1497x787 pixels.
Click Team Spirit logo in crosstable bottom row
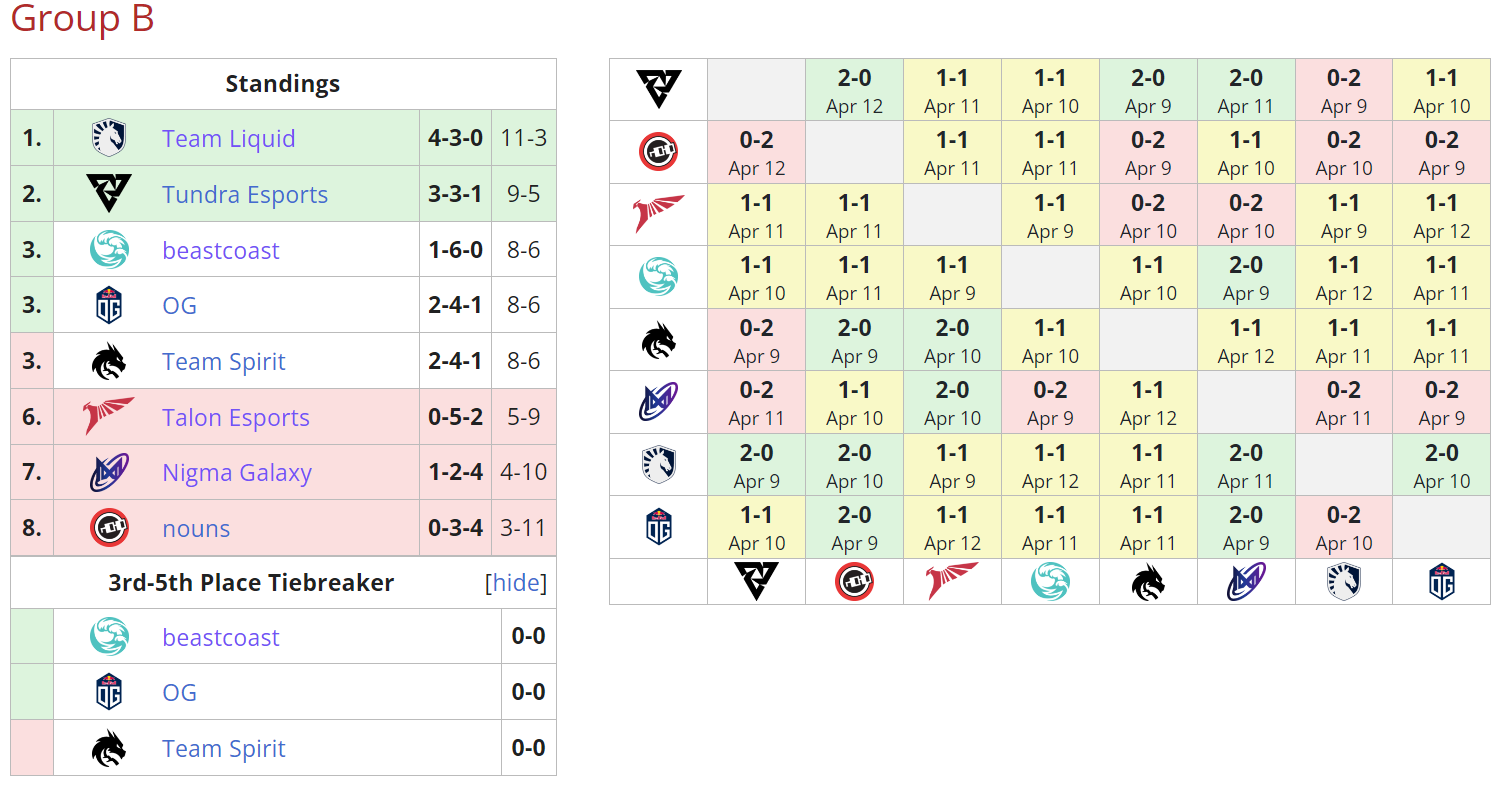coord(1148,582)
